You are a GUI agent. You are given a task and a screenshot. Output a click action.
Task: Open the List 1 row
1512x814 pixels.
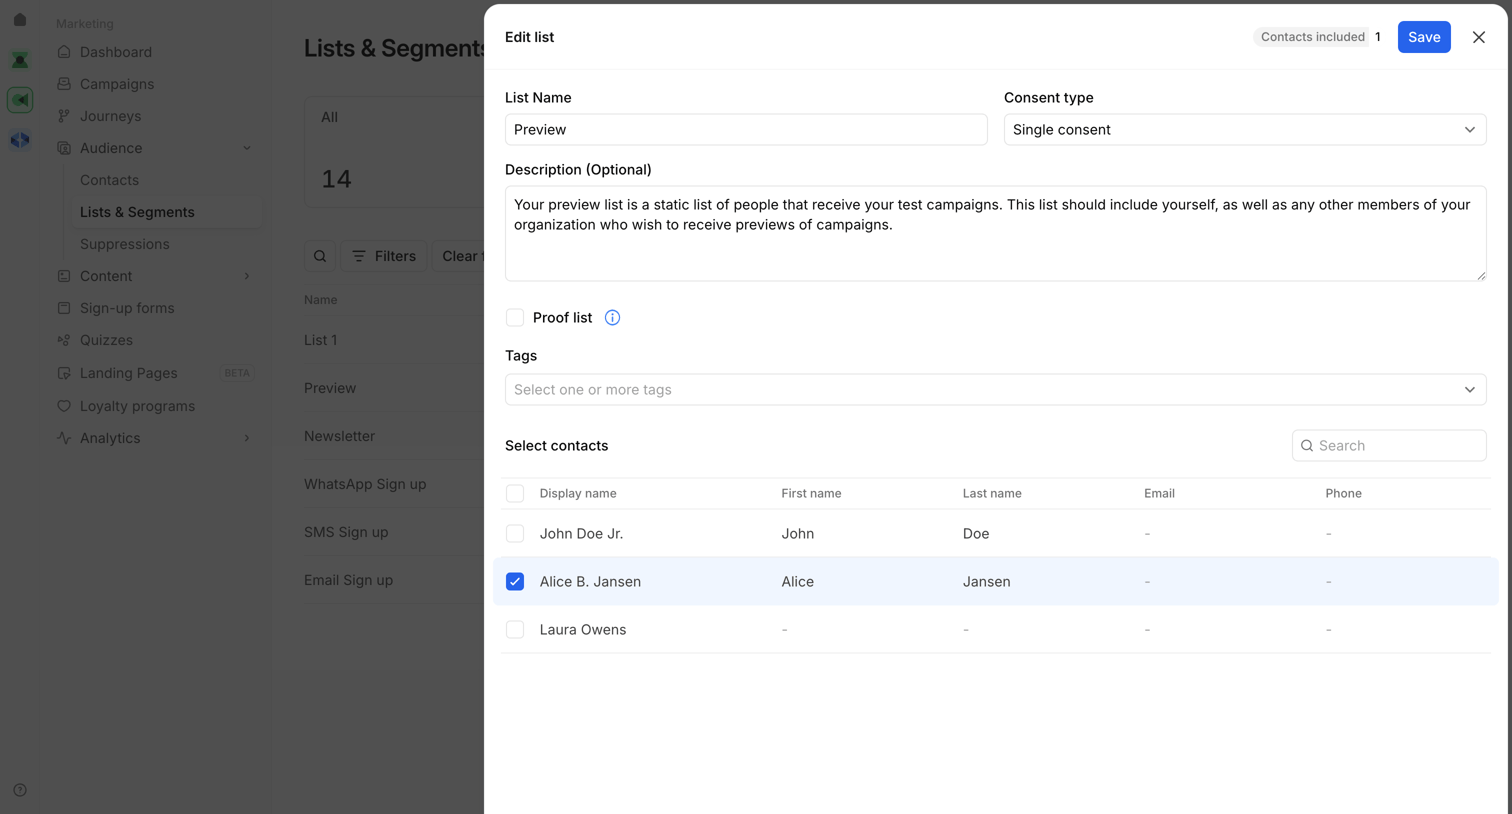(x=320, y=340)
